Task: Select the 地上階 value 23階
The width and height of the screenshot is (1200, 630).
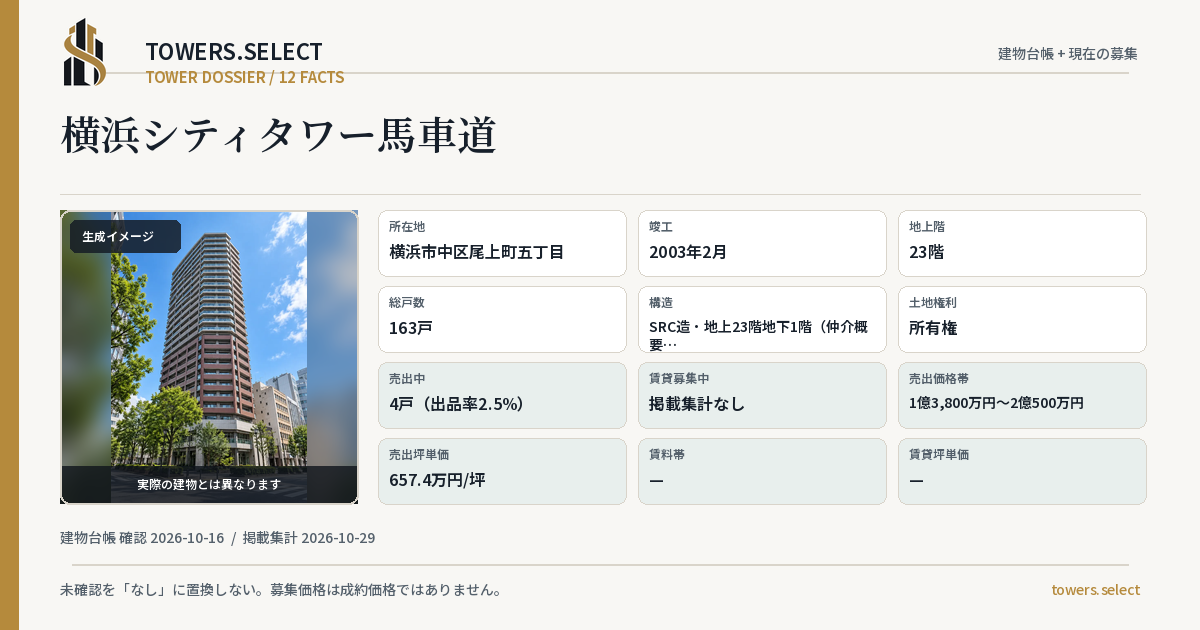Action: [927, 252]
